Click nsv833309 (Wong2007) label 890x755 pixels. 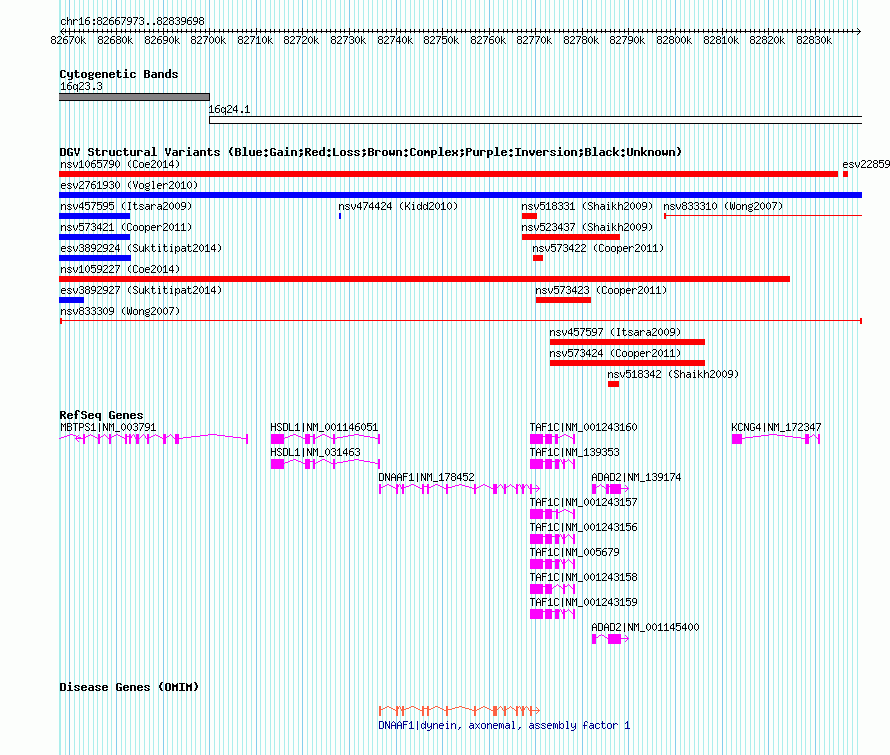pos(120,311)
